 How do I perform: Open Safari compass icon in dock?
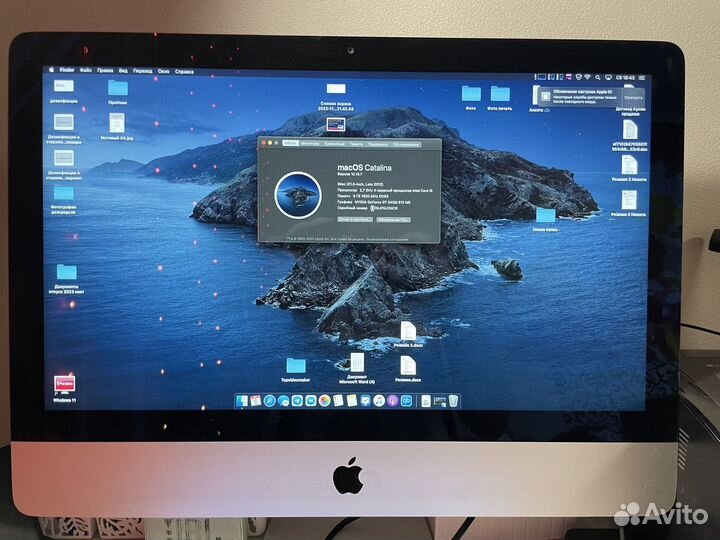(270, 401)
